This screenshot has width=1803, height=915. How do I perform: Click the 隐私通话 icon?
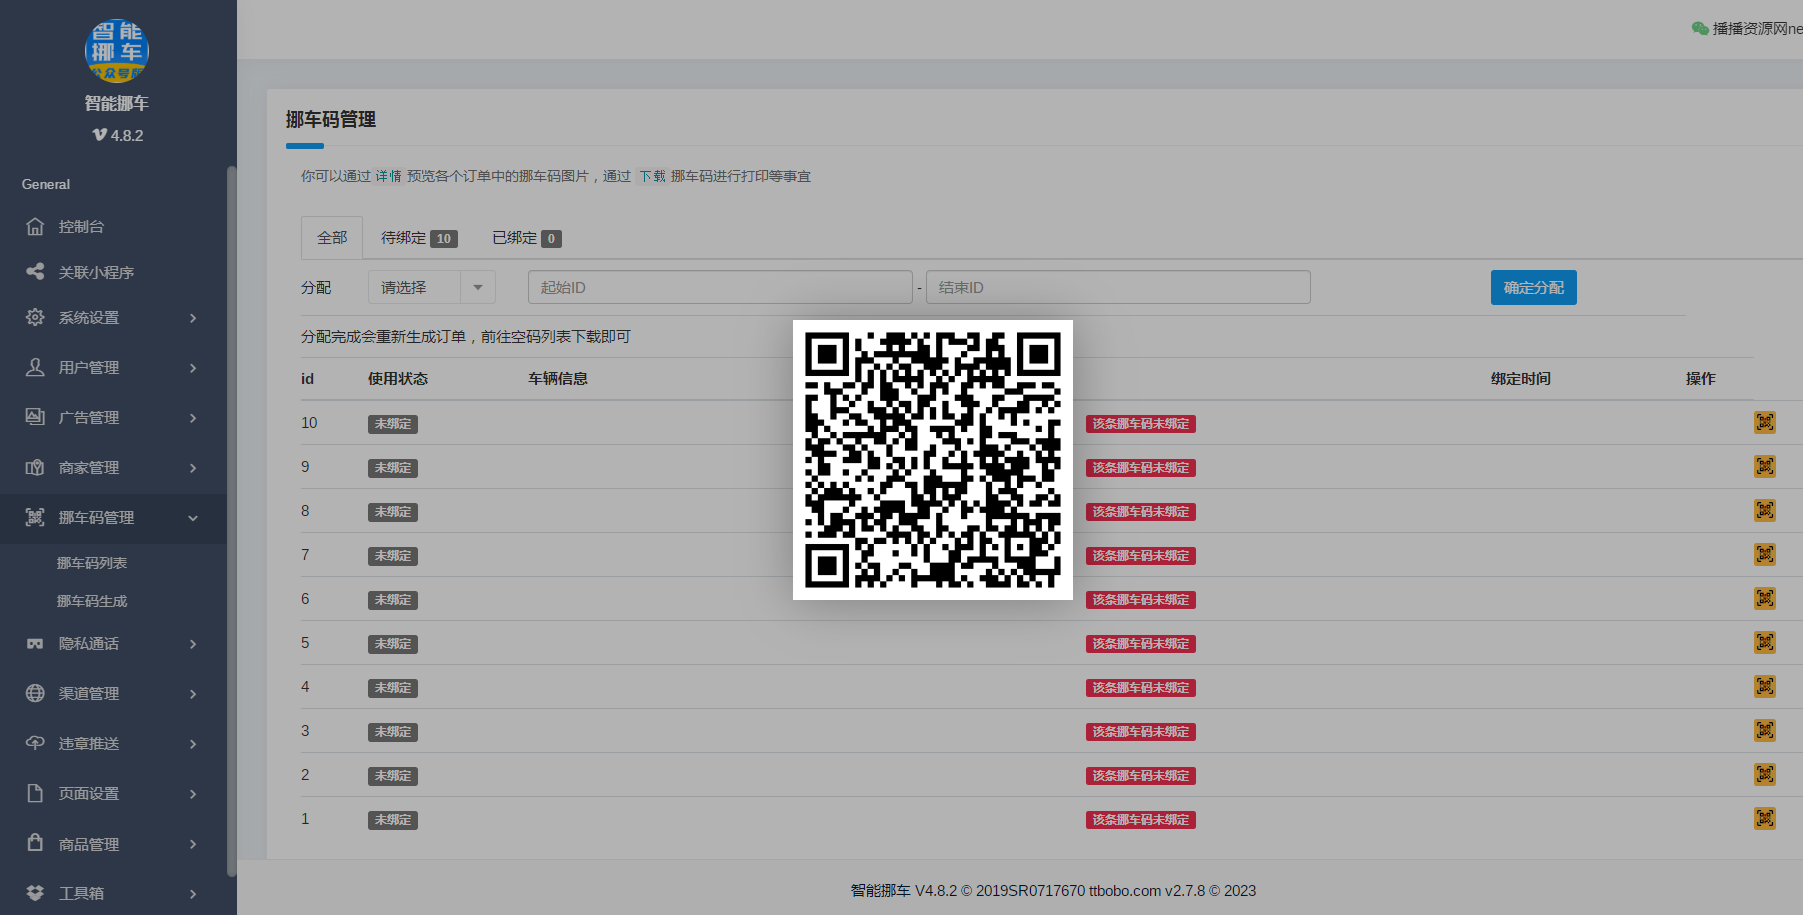[35, 643]
